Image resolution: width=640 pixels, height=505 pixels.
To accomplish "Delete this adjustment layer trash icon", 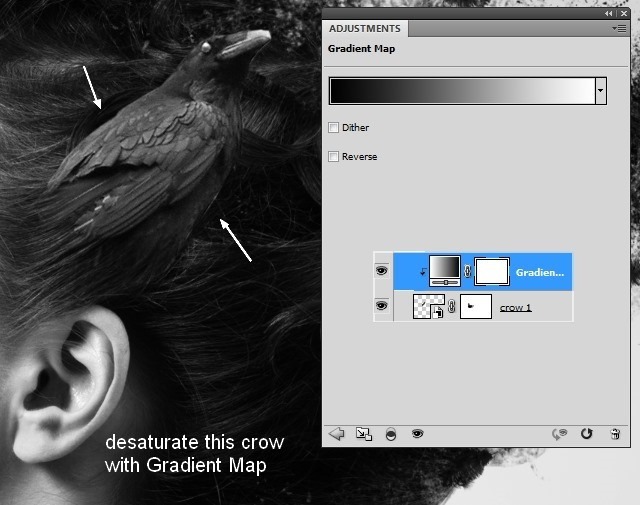I will coord(615,434).
